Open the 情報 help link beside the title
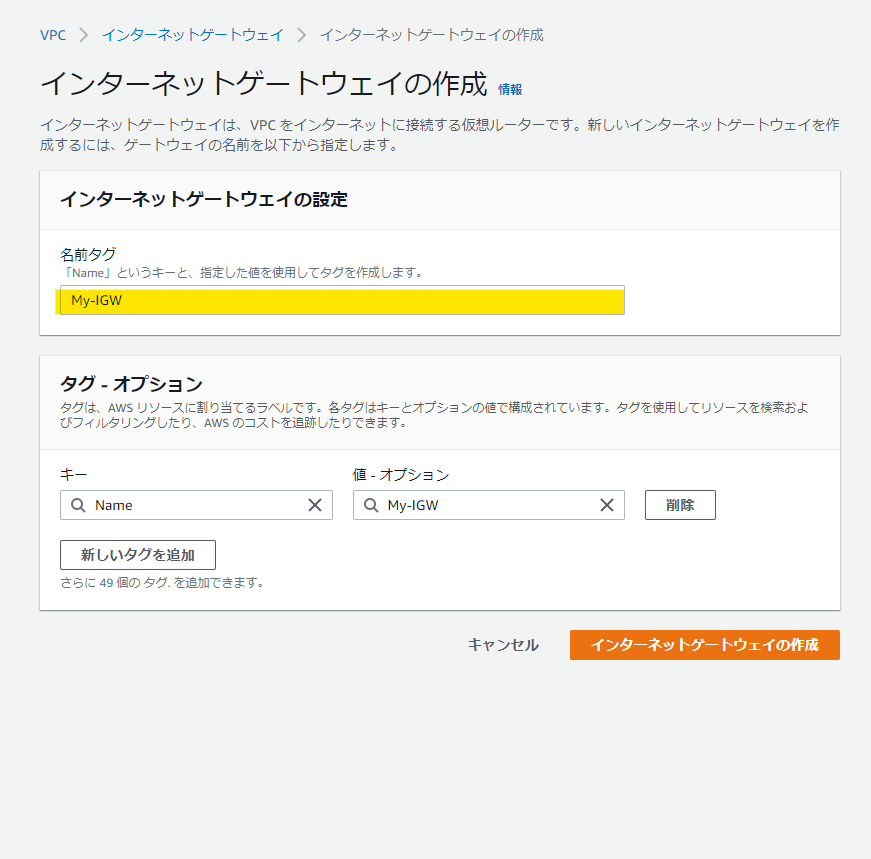Viewport: 871px width, 859px height. click(509, 90)
